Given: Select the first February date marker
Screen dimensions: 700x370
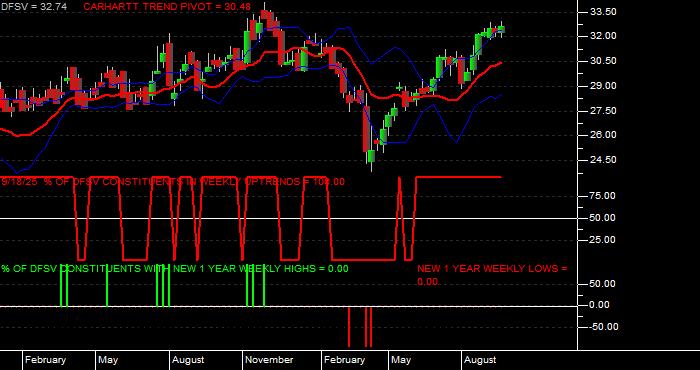Looking at the screenshot, I should 46,360.
